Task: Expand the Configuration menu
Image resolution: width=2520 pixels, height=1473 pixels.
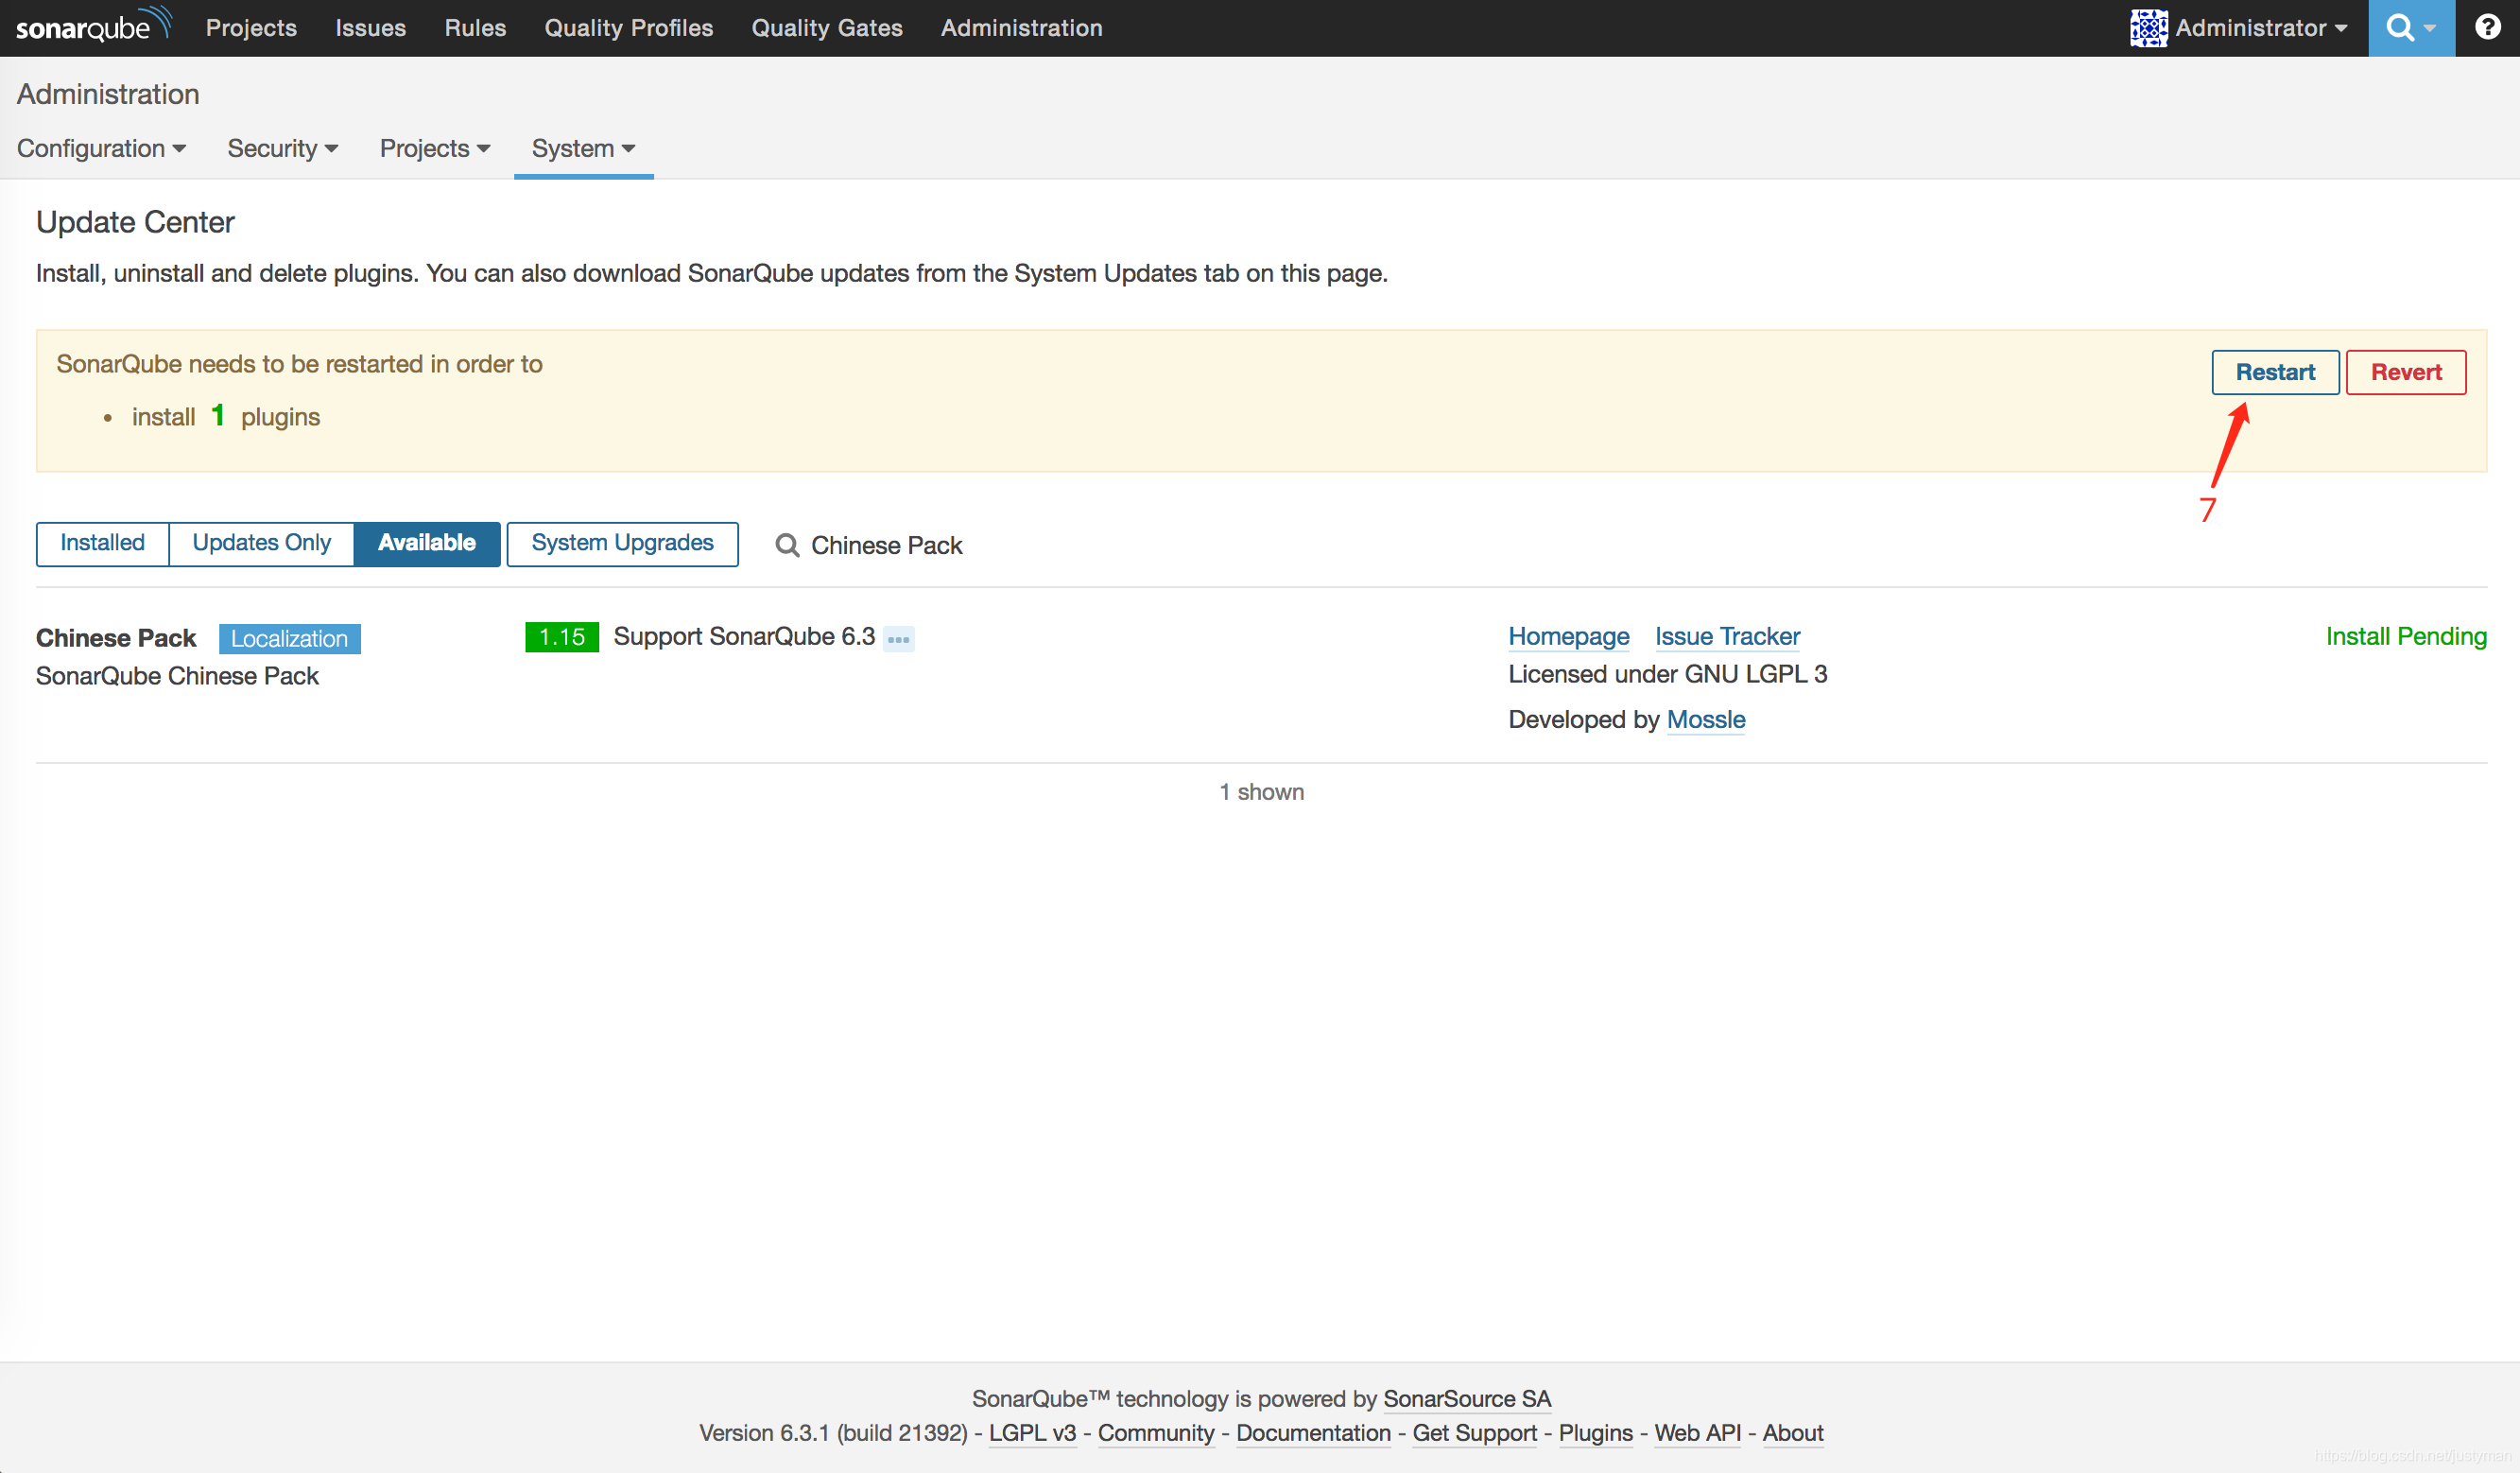Action: tap(101, 148)
